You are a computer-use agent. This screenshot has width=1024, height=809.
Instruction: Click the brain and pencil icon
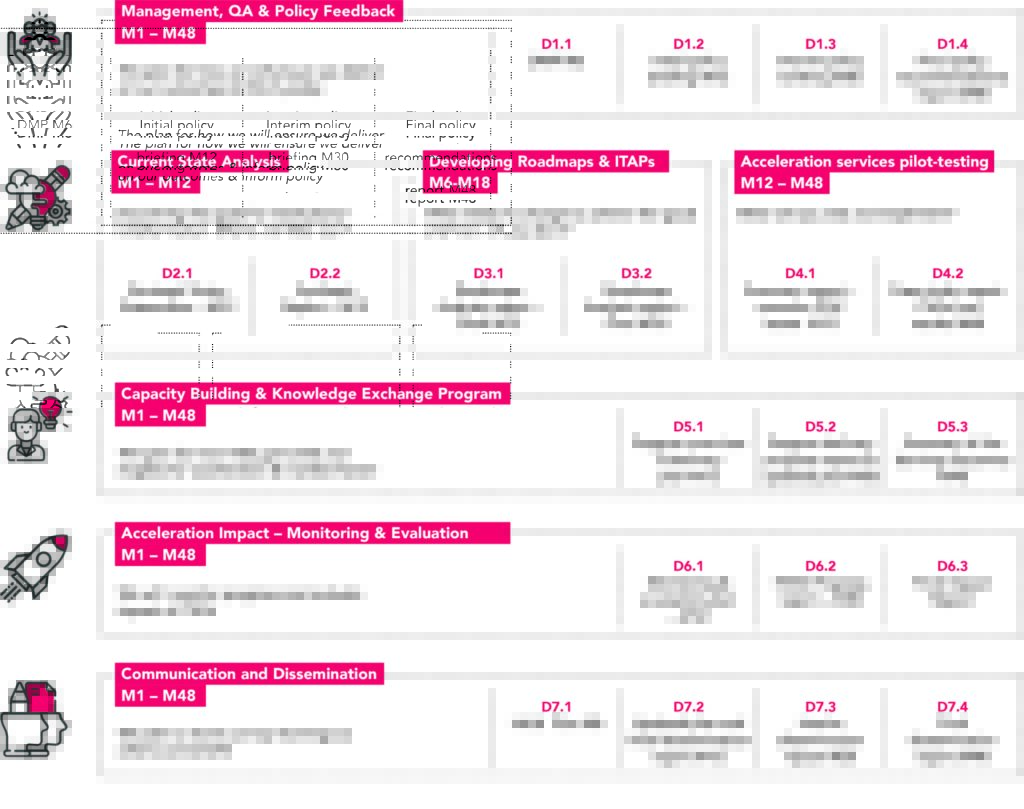38,197
